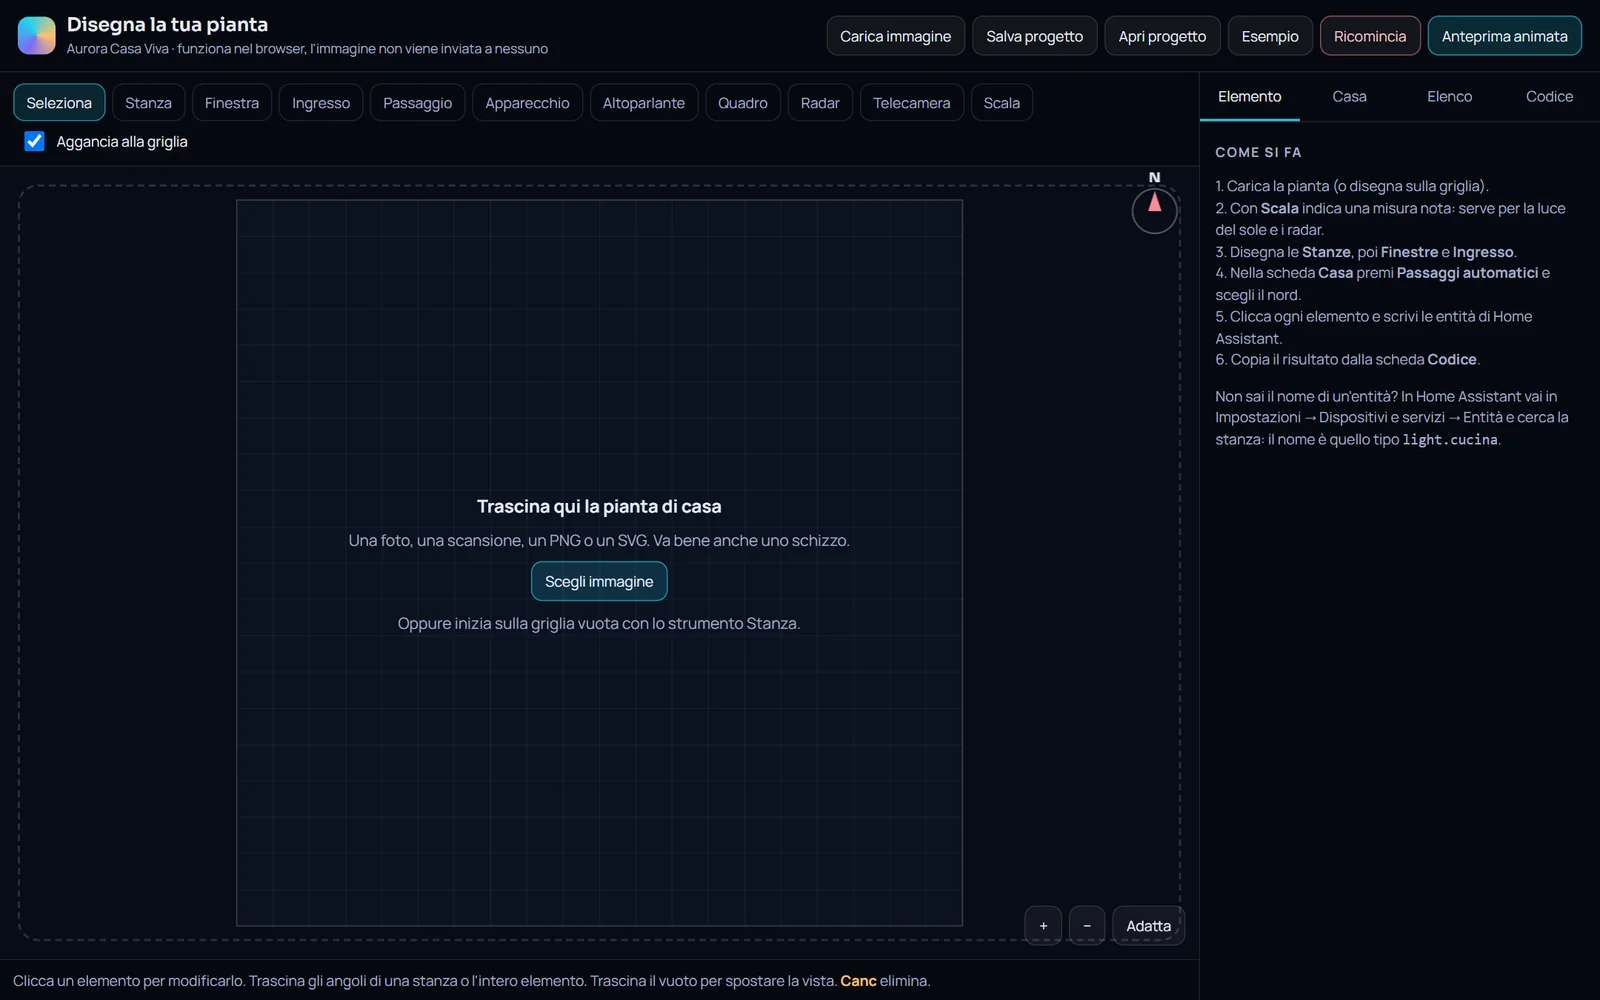The width and height of the screenshot is (1600, 1000).
Task: Choose the Stanza drawing tool
Action: click(148, 103)
